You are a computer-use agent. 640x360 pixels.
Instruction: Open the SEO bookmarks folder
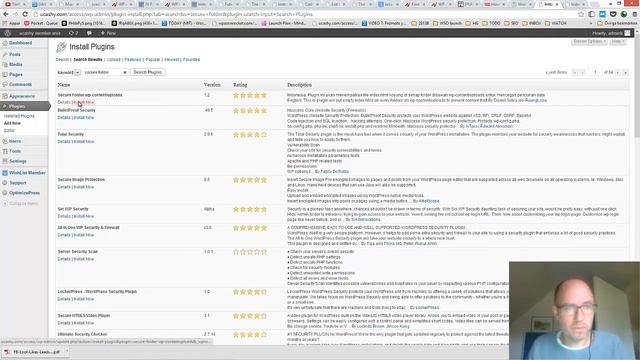(x=511, y=24)
